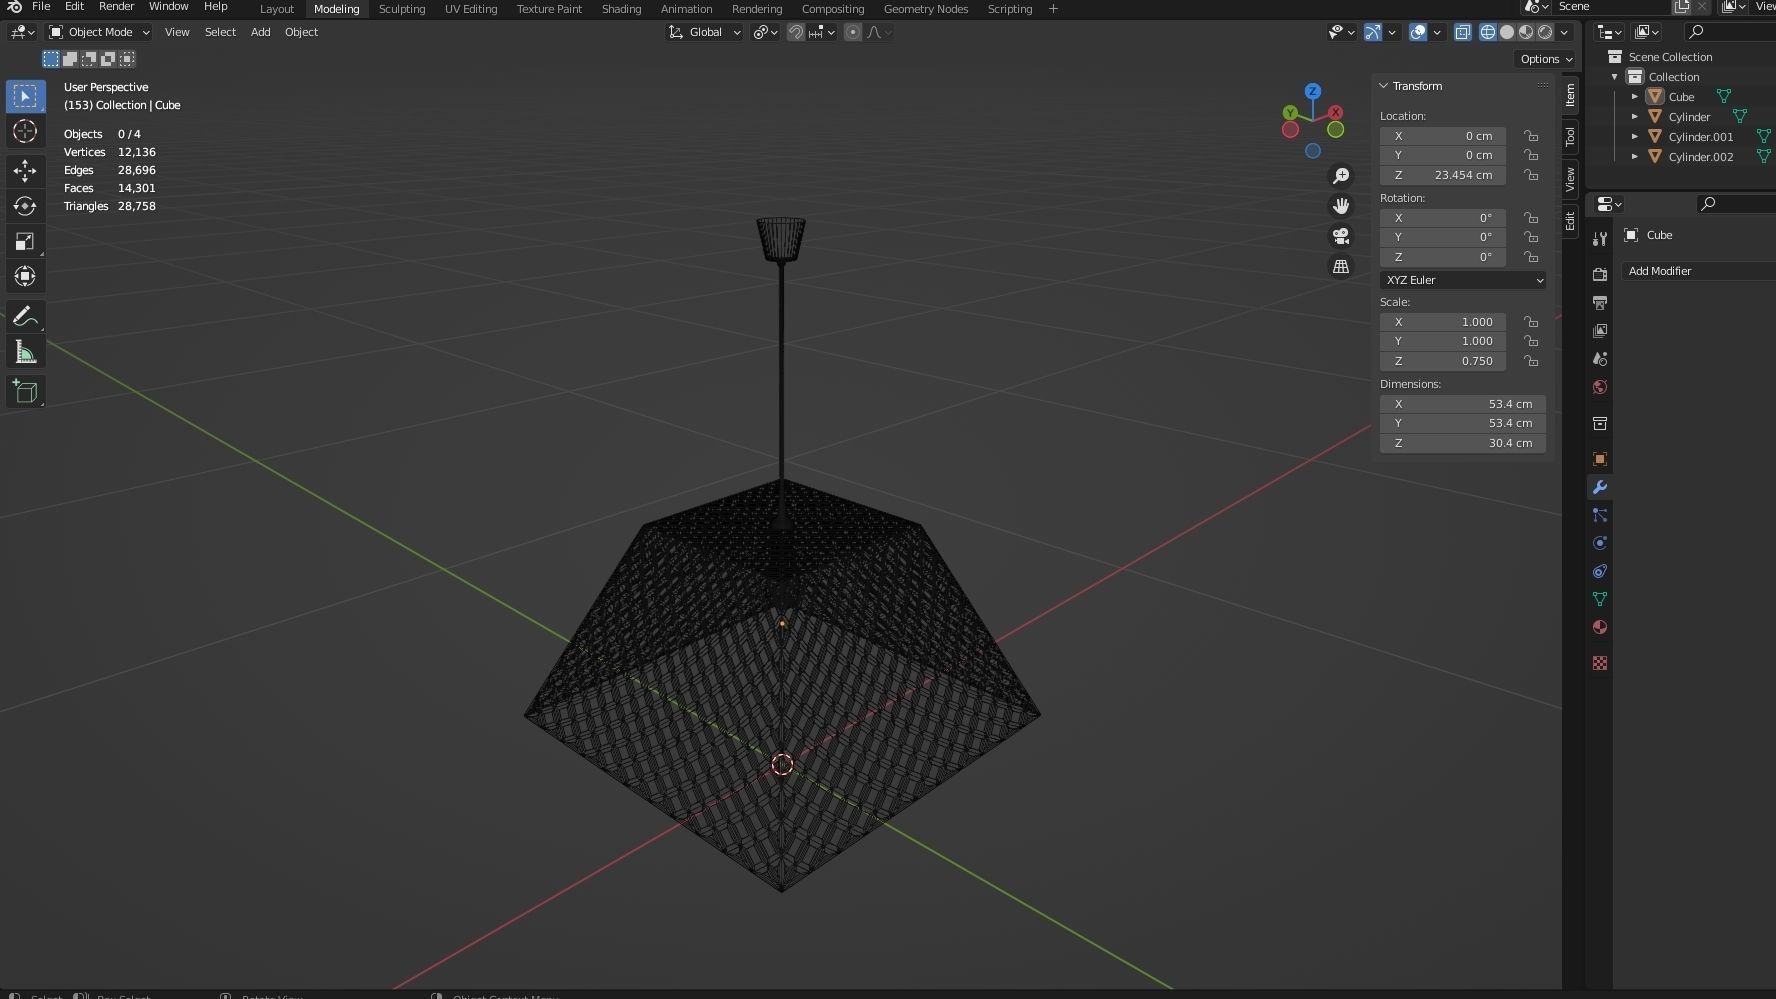Image resolution: width=1776 pixels, height=999 pixels.
Task: Open the Material properties tab
Action: point(1600,627)
